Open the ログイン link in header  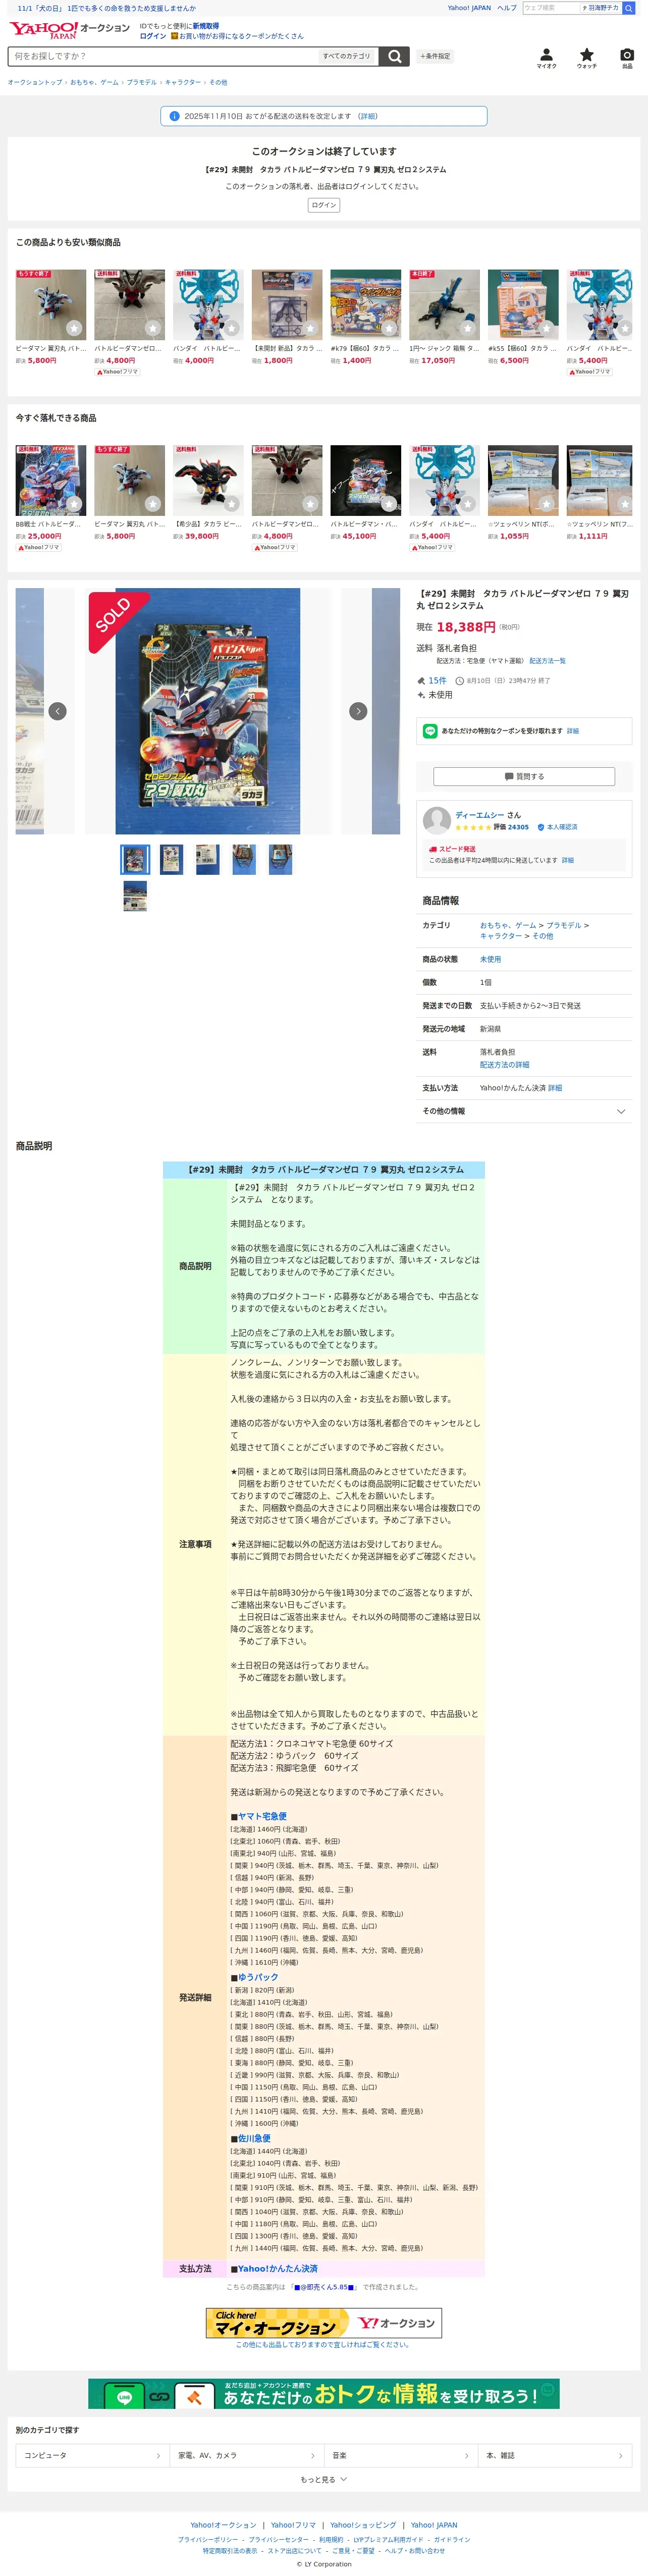point(153,36)
